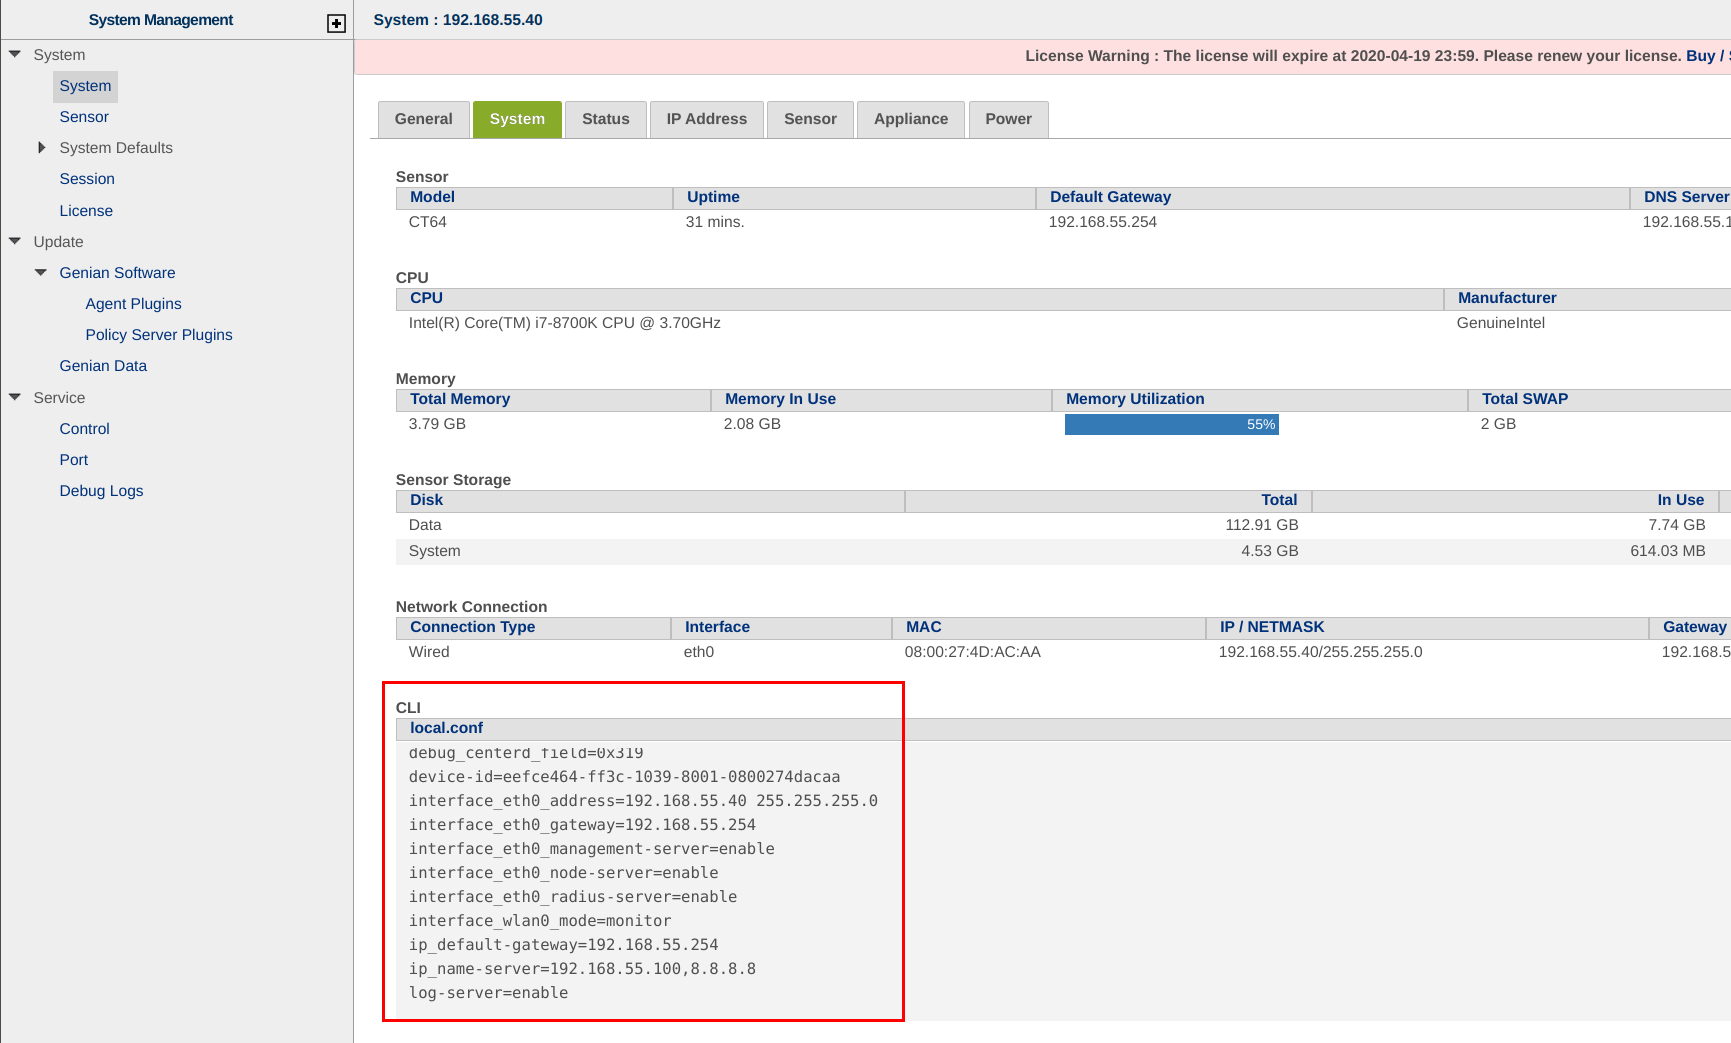Go to the Session page

tap(87, 179)
